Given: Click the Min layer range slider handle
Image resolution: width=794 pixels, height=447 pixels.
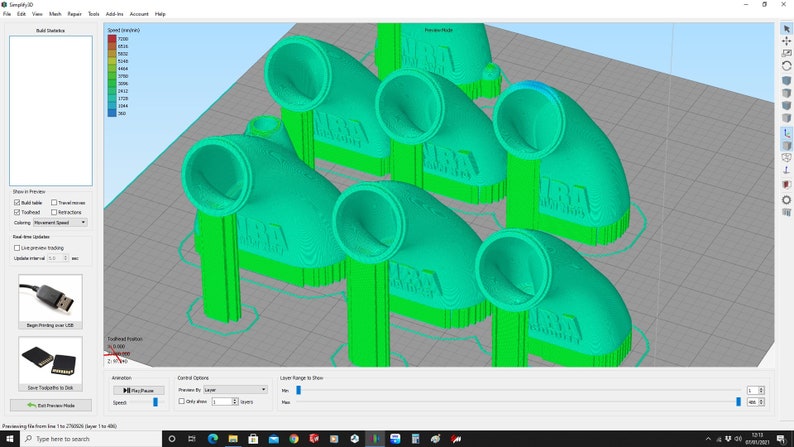Looking at the screenshot, I should (x=298, y=390).
